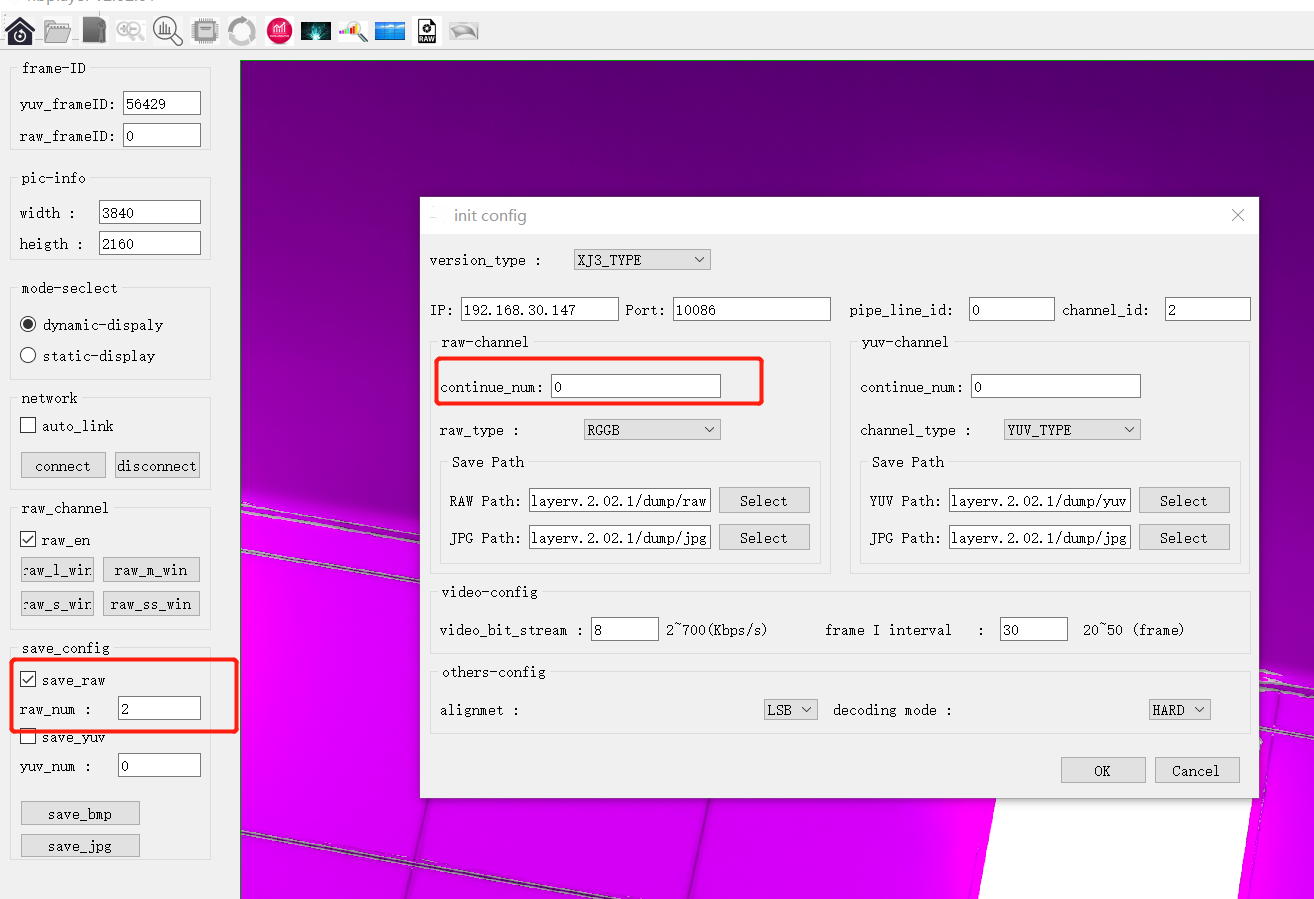Image resolution: width=1314 pixels, height=899 pixels.
Task: Click the disconnect button in network panel
Action: click(157, 466)
